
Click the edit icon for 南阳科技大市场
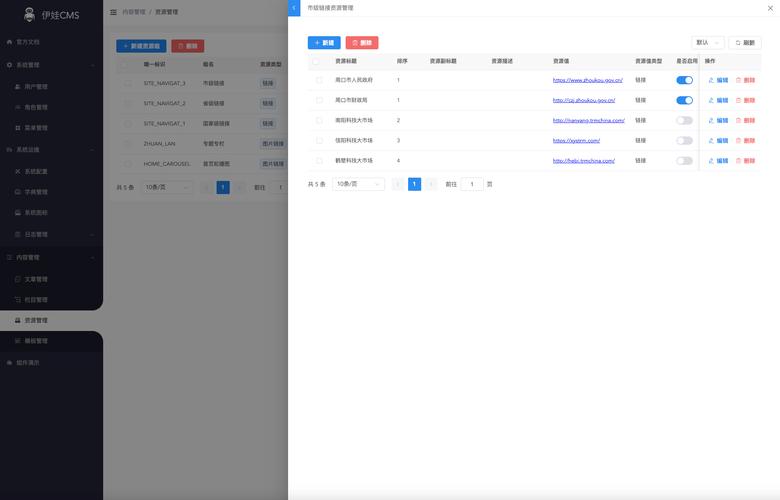click(x=718, y=120)
